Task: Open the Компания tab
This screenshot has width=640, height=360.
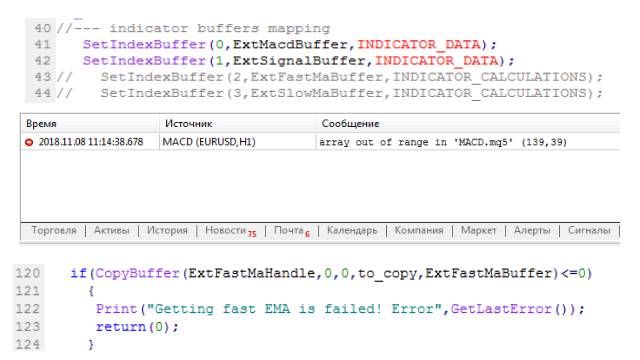Action: [419, 230]
